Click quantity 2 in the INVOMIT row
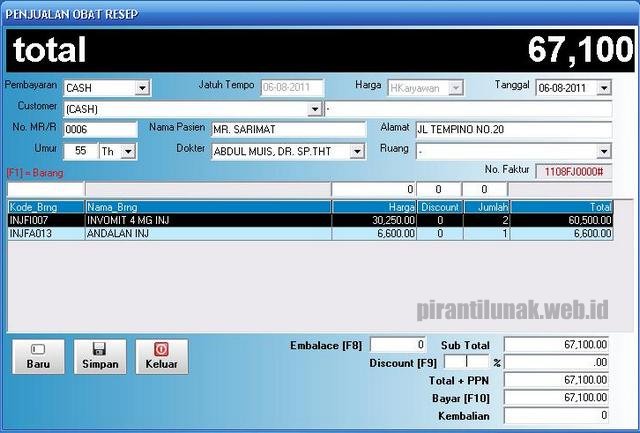The image size is (640, 433). pos(487,220)
